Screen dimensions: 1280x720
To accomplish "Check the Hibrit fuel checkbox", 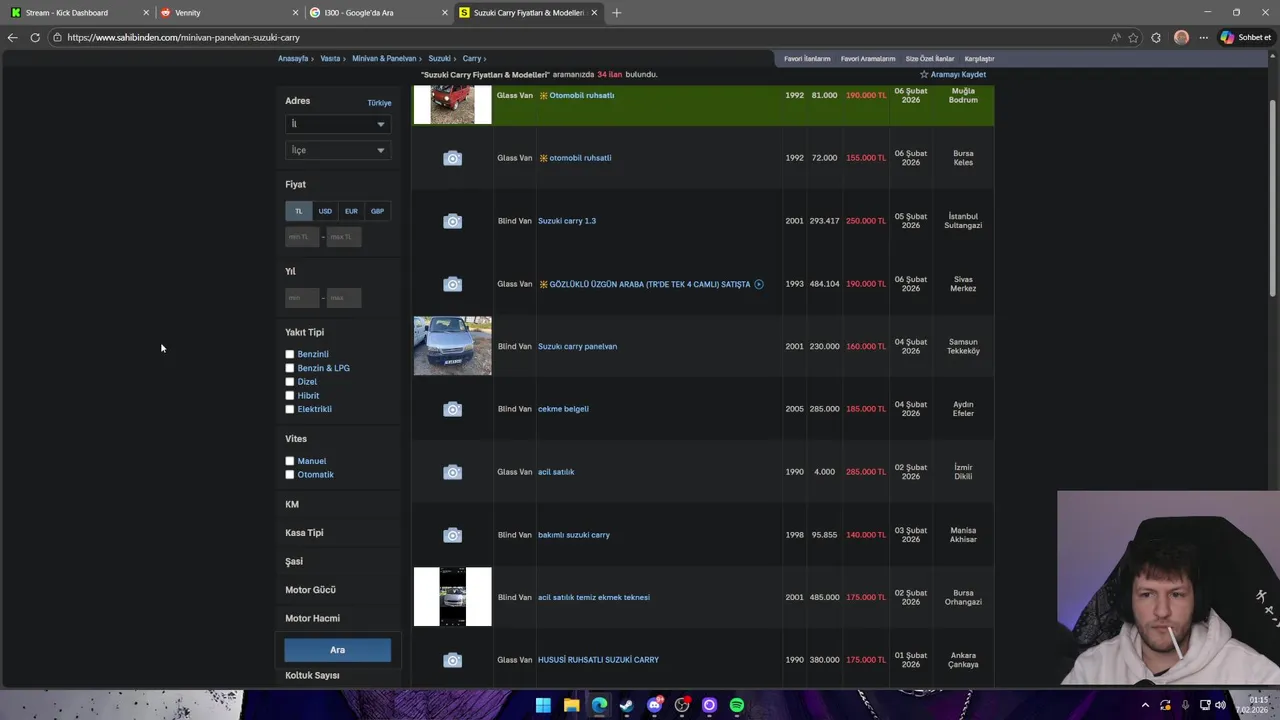I will 290,396.
